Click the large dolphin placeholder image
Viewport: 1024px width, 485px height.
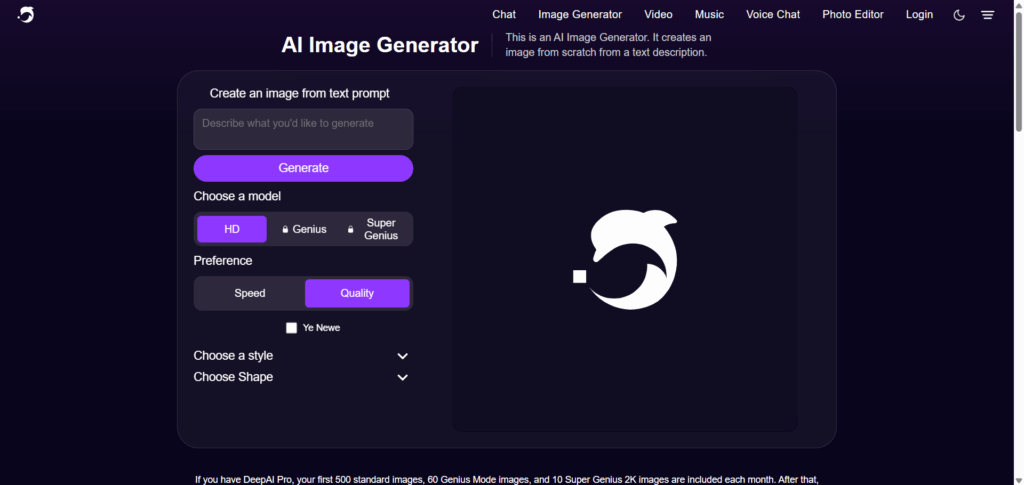pyautogui.click(x=625, y=260)
